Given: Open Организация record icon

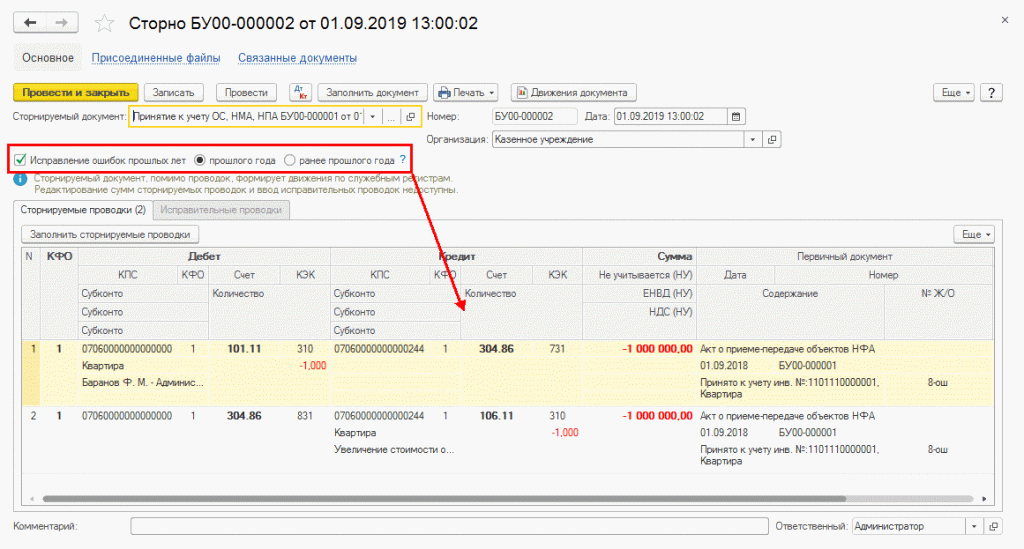Looking at the screenshot, I should coord(772,140).
